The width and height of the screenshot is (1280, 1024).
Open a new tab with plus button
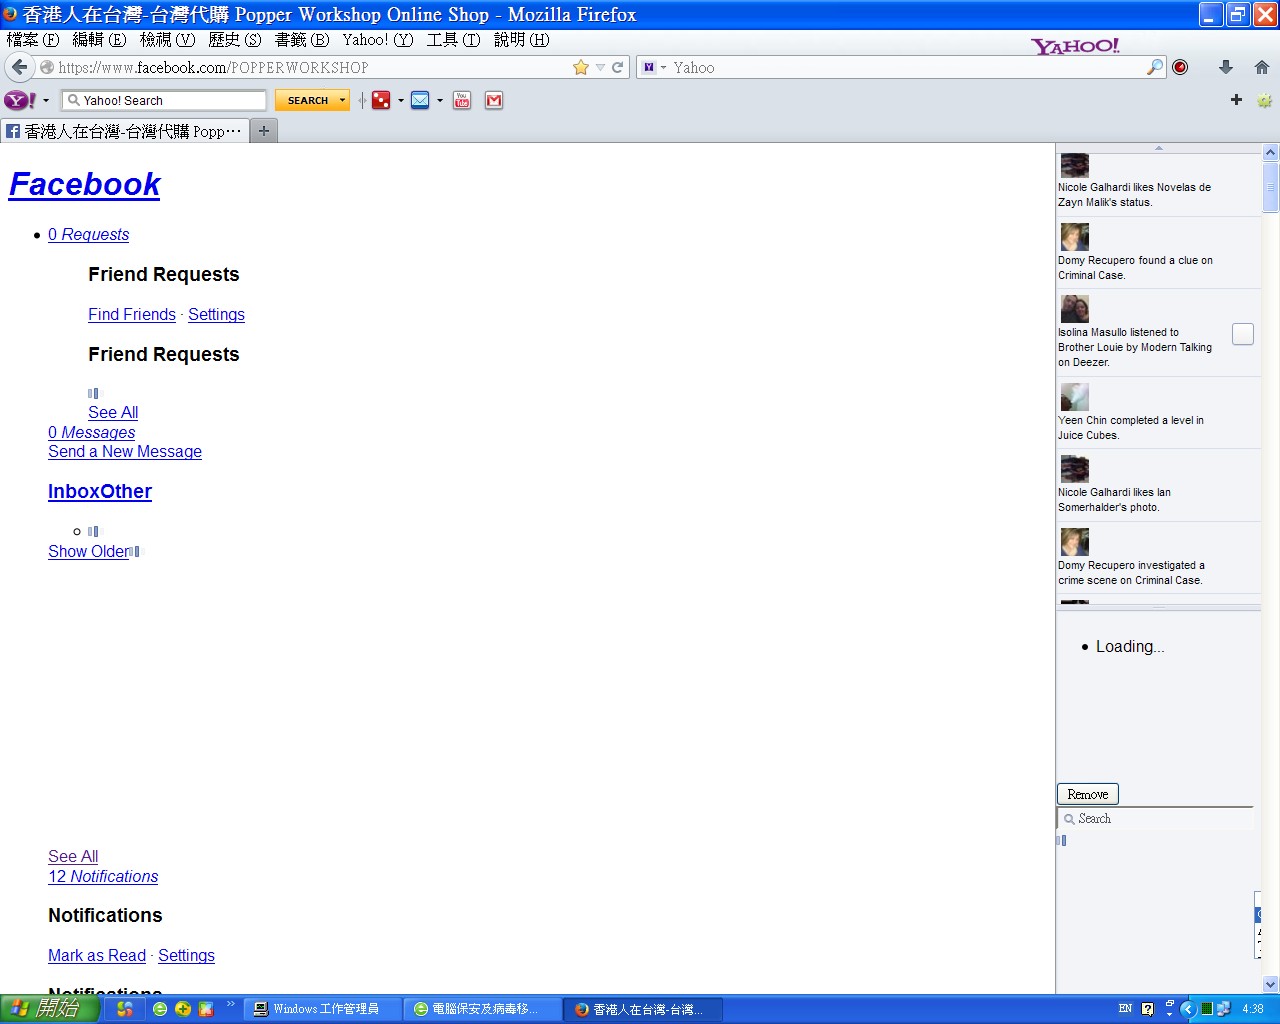pos(264,131)
